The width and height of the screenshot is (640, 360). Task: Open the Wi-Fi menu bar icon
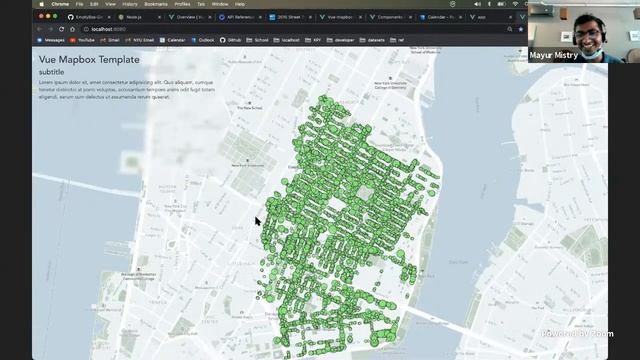click(x=515, y=4)
